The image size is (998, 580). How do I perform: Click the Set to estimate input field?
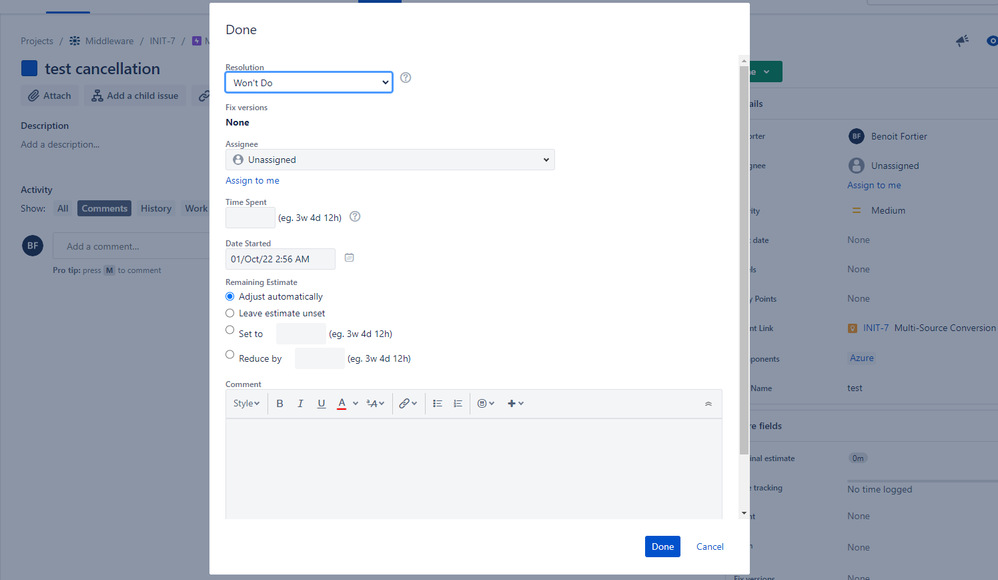click(301, 334)
